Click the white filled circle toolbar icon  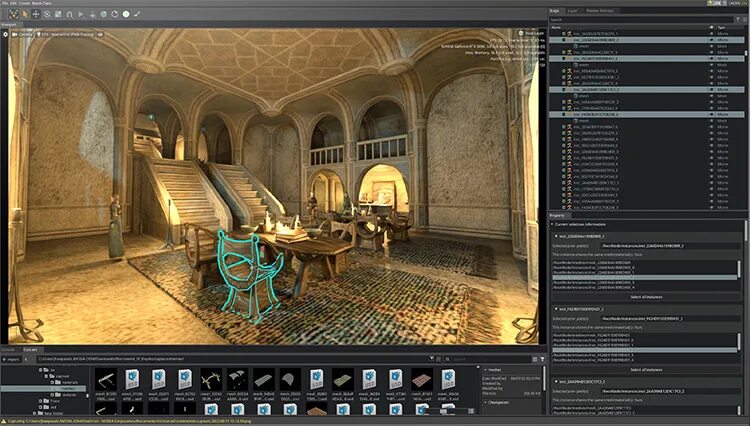[126, 14]
